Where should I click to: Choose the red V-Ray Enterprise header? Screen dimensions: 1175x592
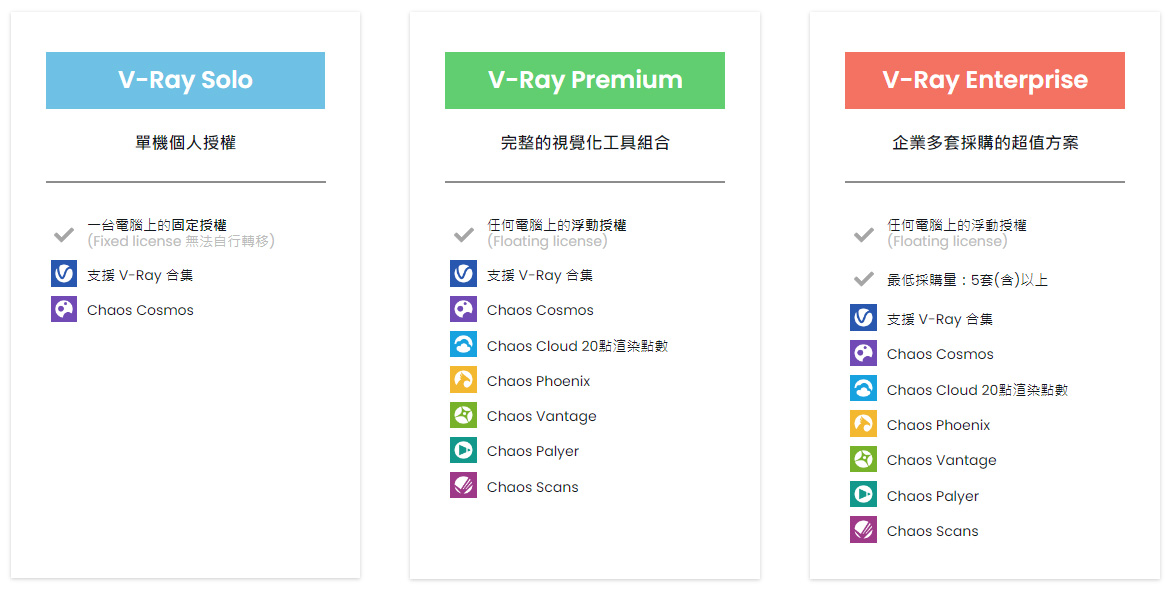985,80
